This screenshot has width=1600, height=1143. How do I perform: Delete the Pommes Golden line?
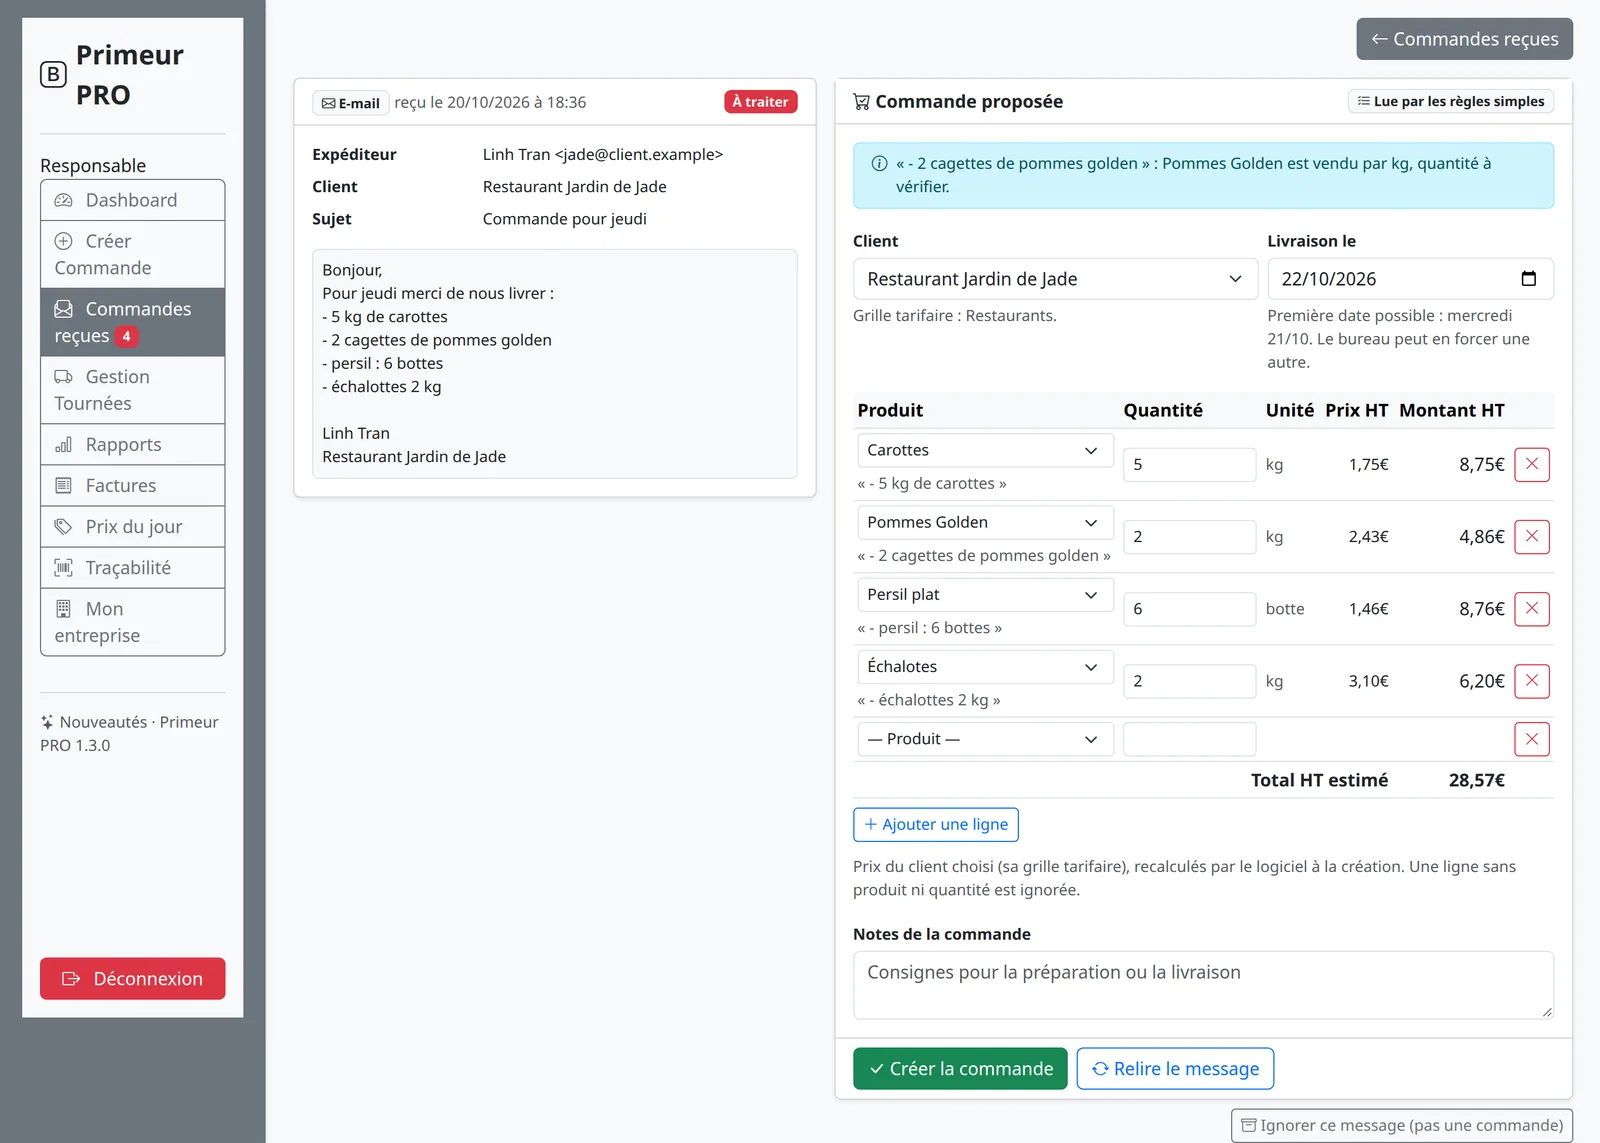coord(1531,537)
